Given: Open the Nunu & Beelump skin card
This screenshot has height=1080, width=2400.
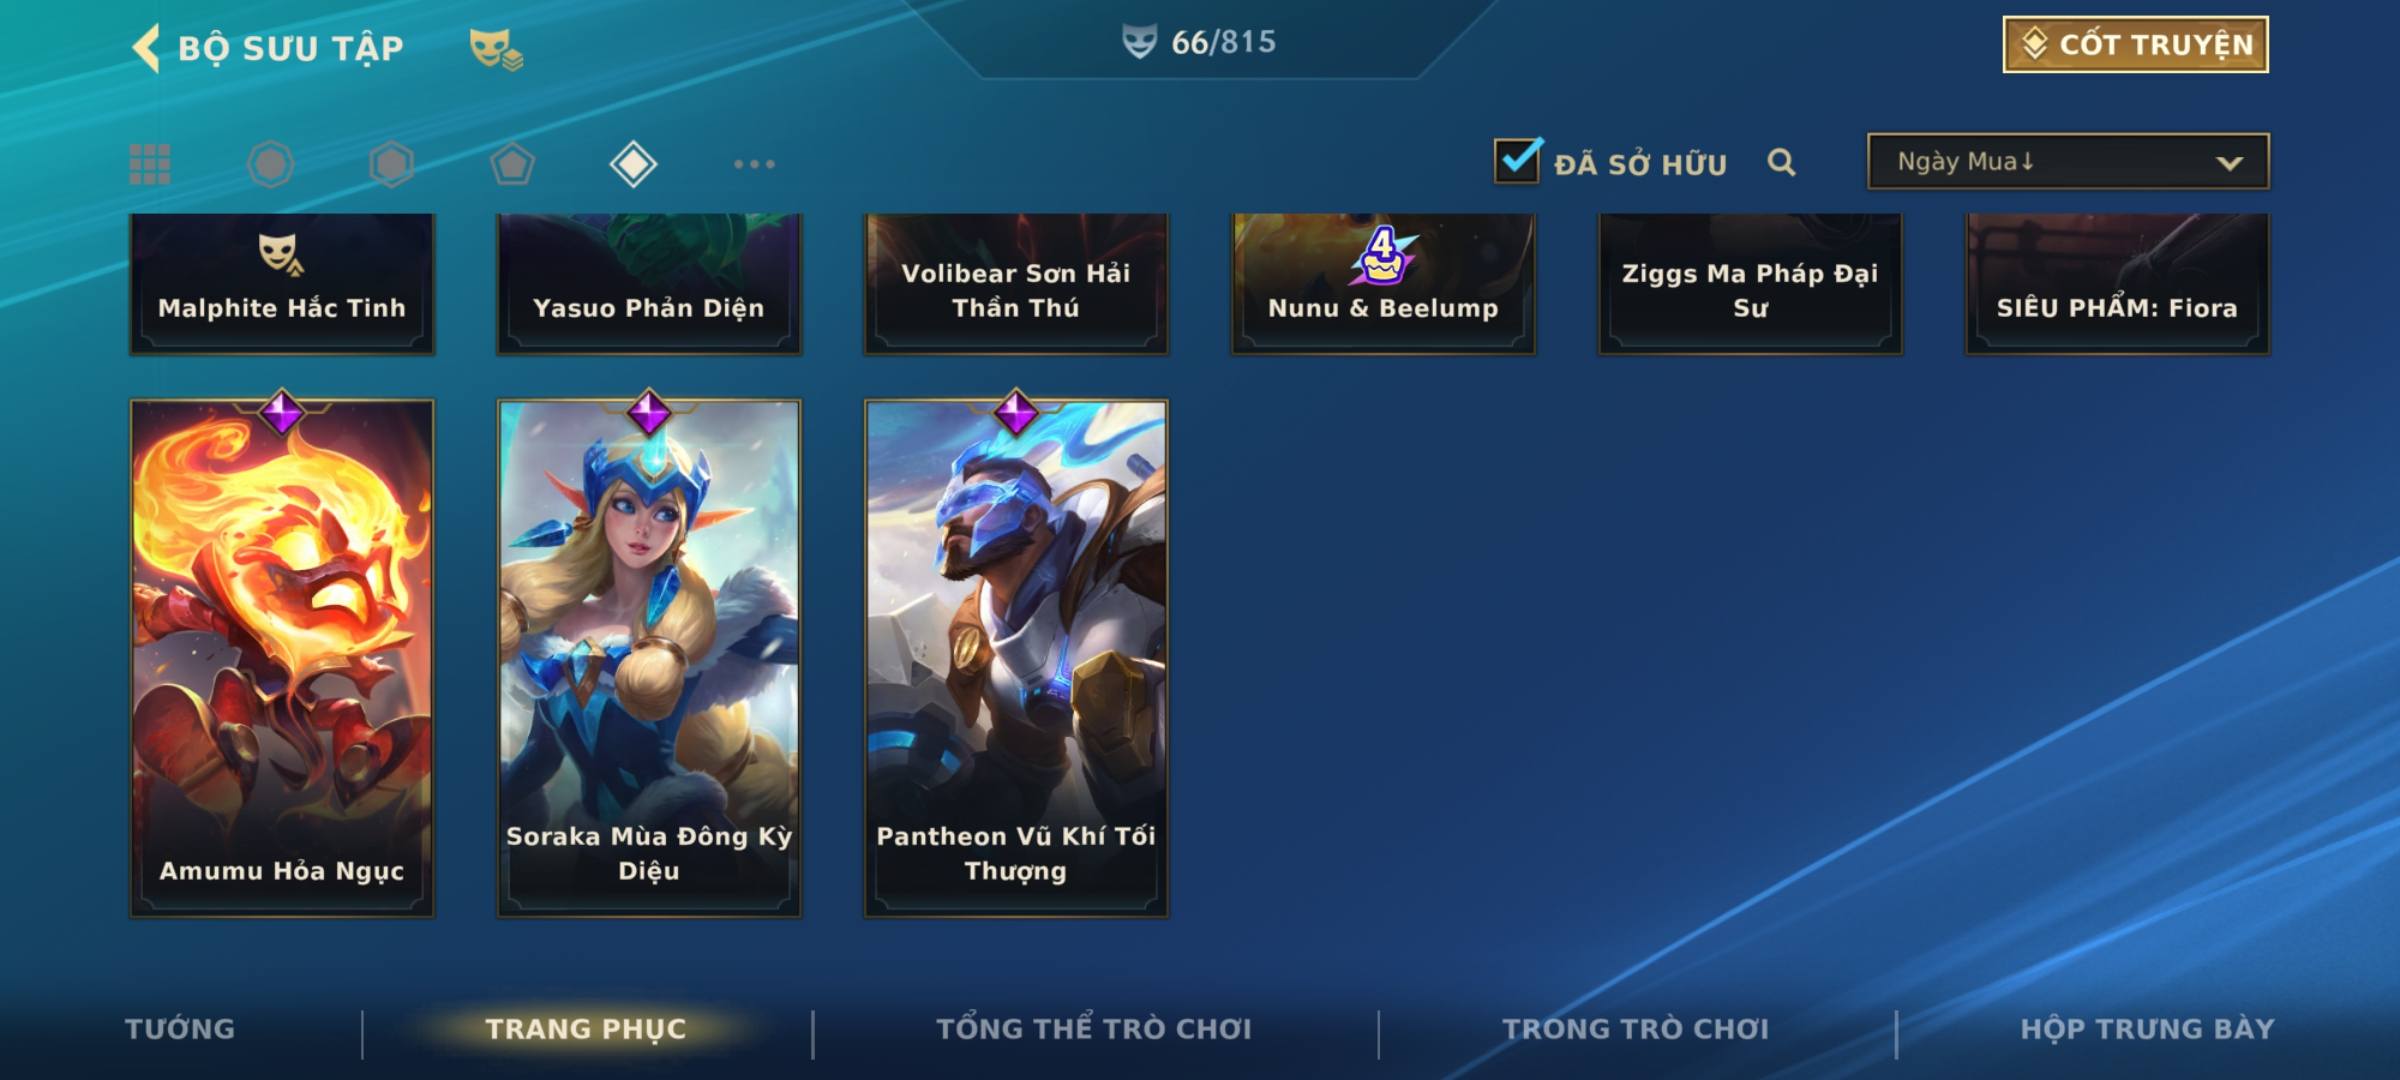Looking at the screenshot, I should 1383,283.
